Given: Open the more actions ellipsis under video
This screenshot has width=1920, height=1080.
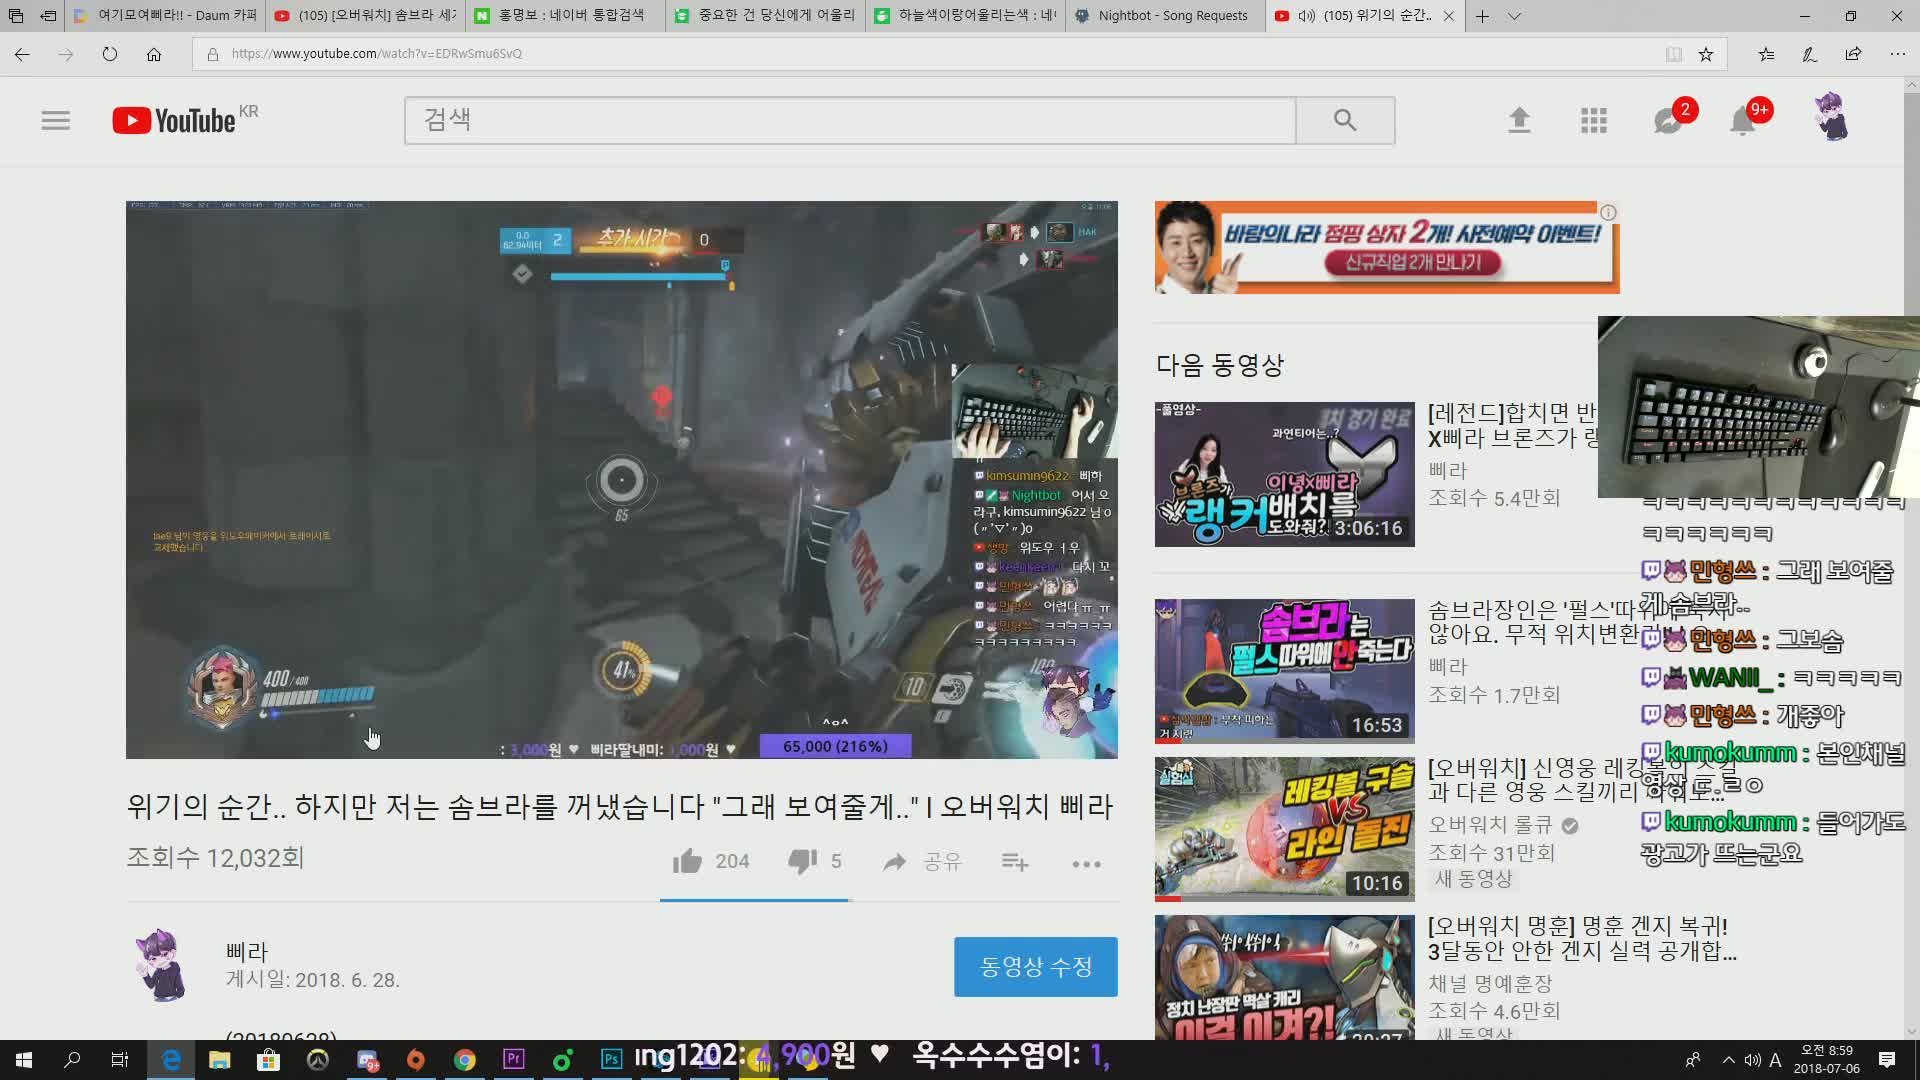Looking at the screenshot, I should [x=1087, y=864].
